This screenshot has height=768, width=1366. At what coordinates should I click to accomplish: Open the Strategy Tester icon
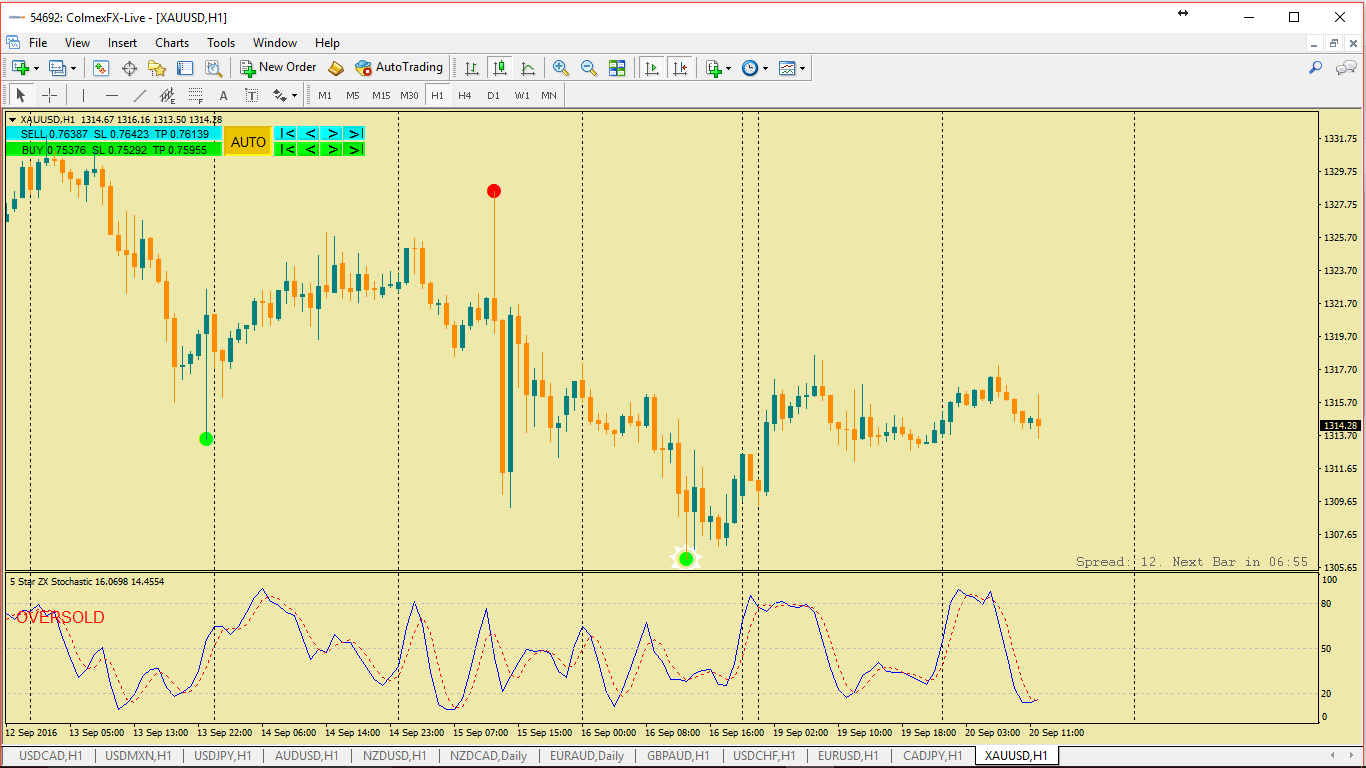(213, 68)
